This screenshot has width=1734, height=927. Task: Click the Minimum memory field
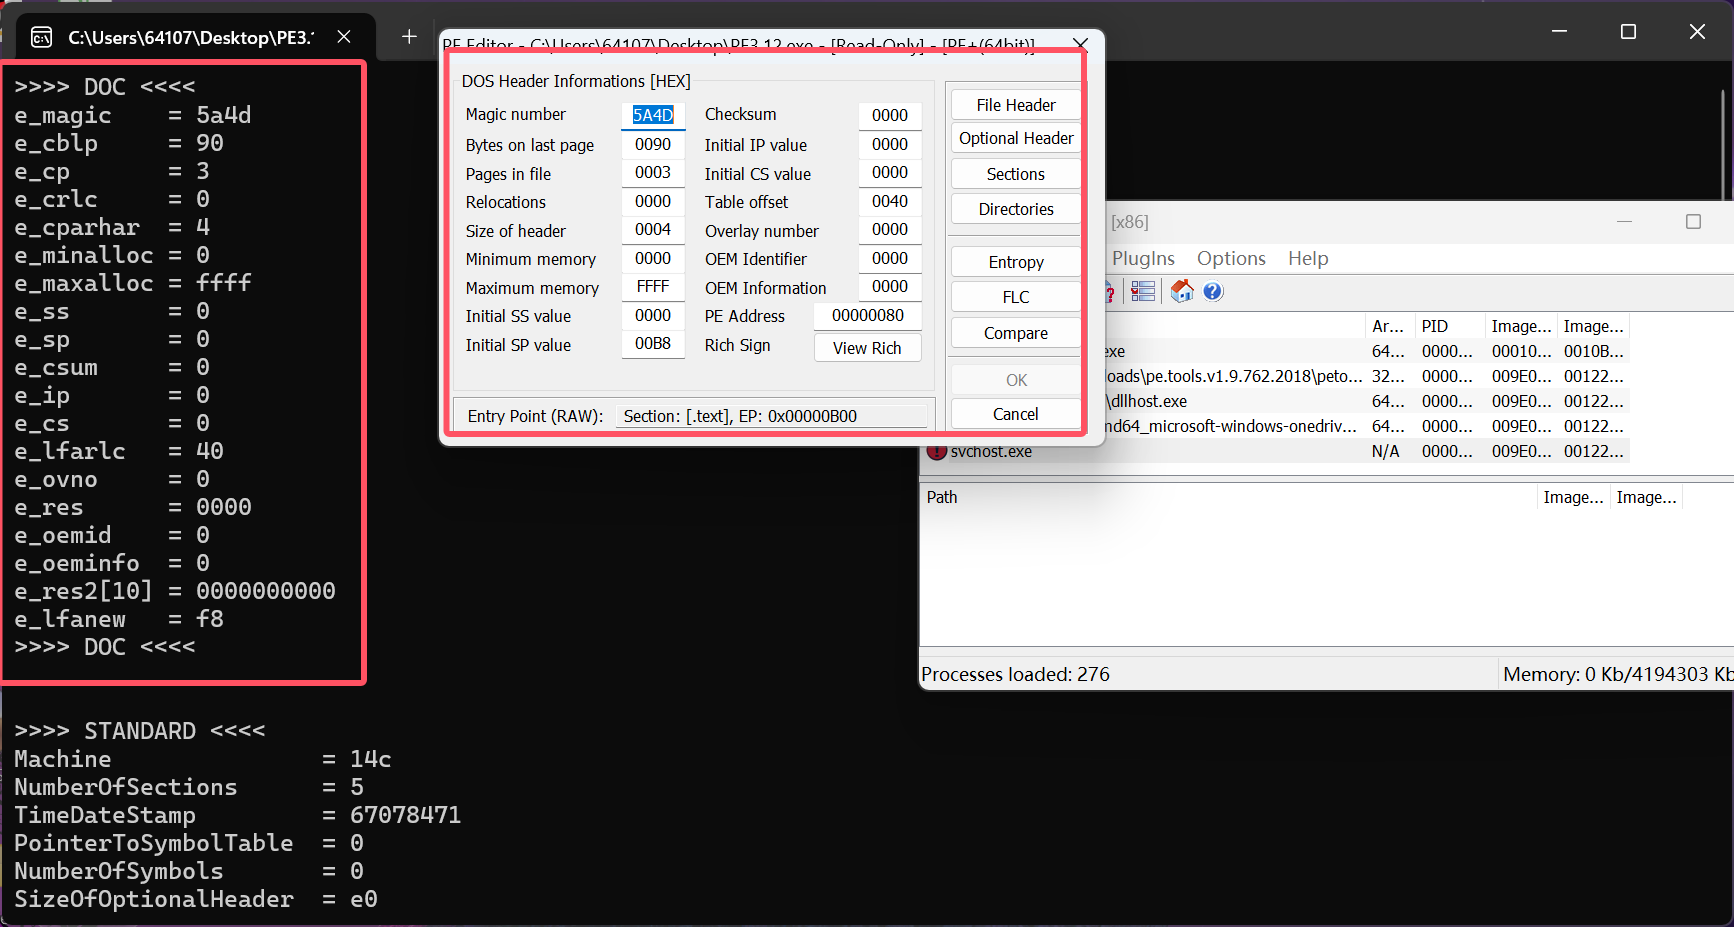[653, 258]
